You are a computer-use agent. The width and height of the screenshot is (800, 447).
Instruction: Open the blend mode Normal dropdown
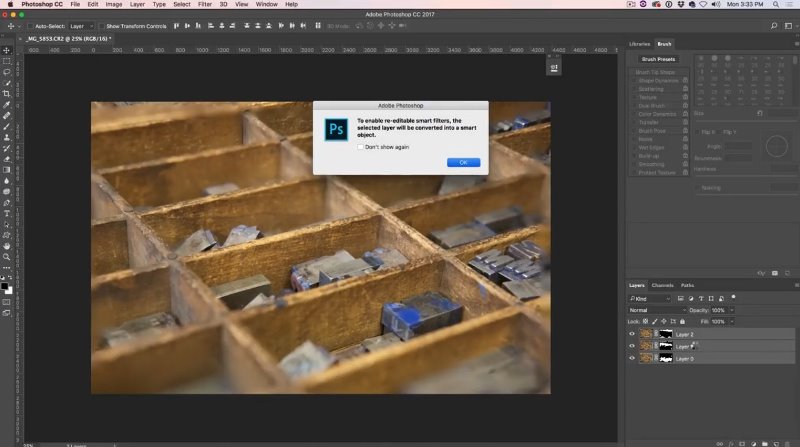(x=657, y=310)
